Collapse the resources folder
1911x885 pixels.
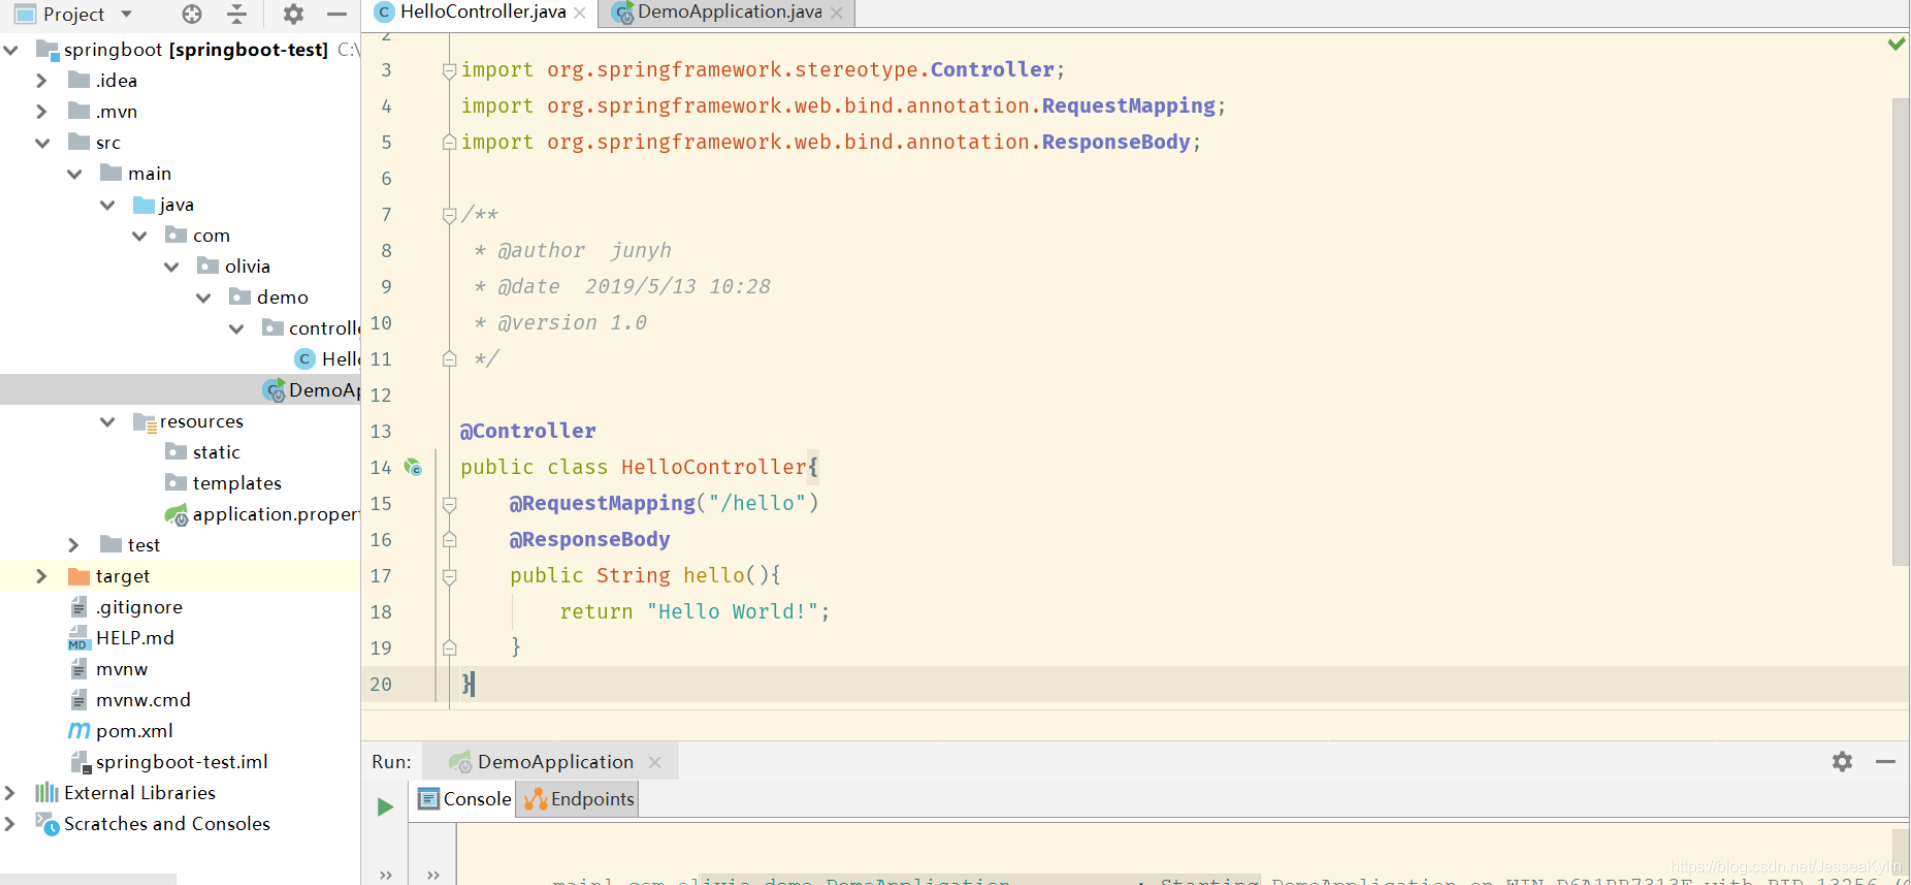[107, 421]
